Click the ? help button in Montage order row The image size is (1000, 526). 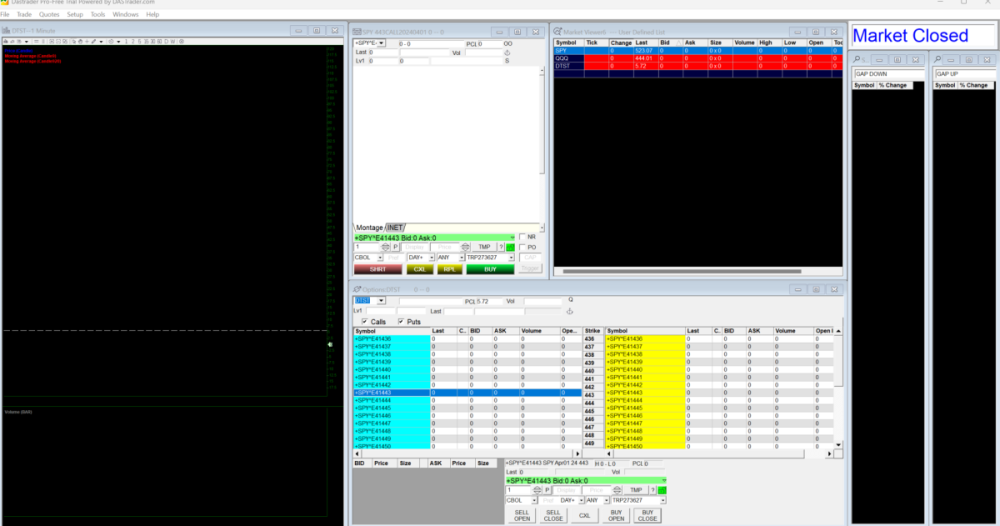[x=500, y=247]
